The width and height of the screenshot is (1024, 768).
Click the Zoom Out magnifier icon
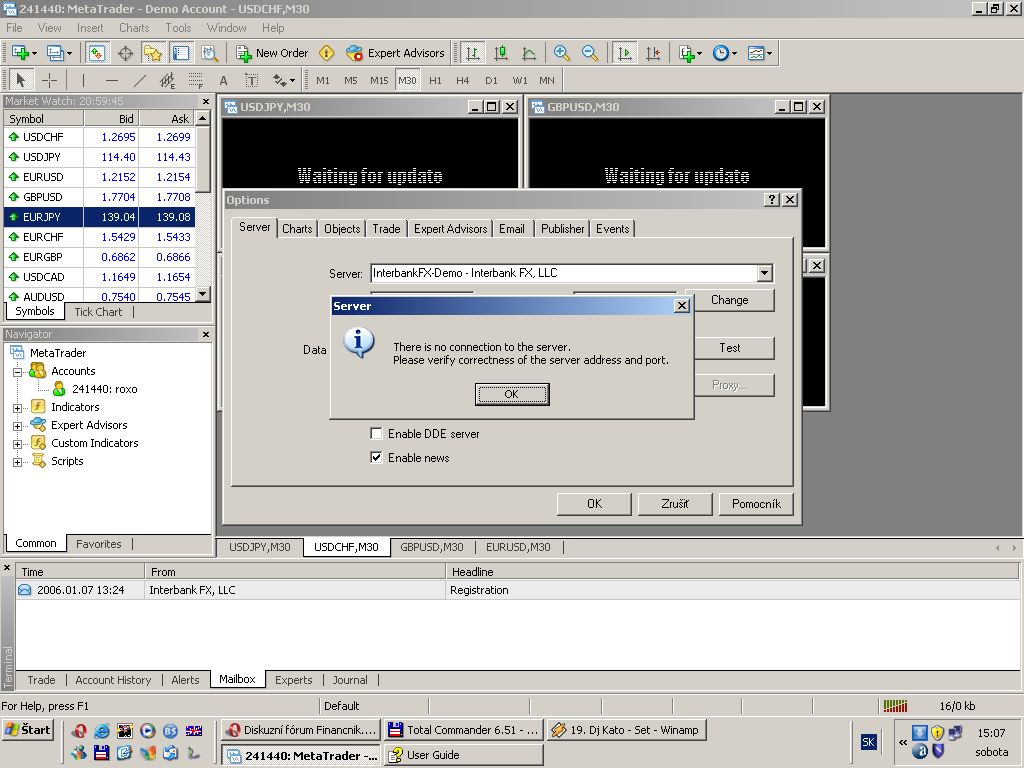tap(590, 53)
